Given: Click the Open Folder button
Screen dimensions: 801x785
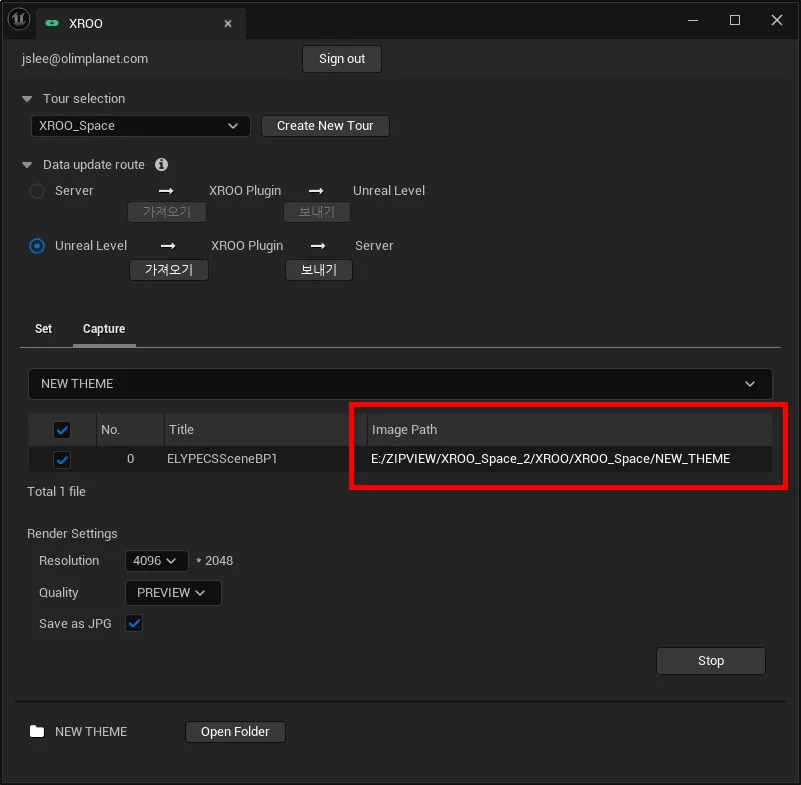Looking at the screenshot, I should tap(235, 731).
